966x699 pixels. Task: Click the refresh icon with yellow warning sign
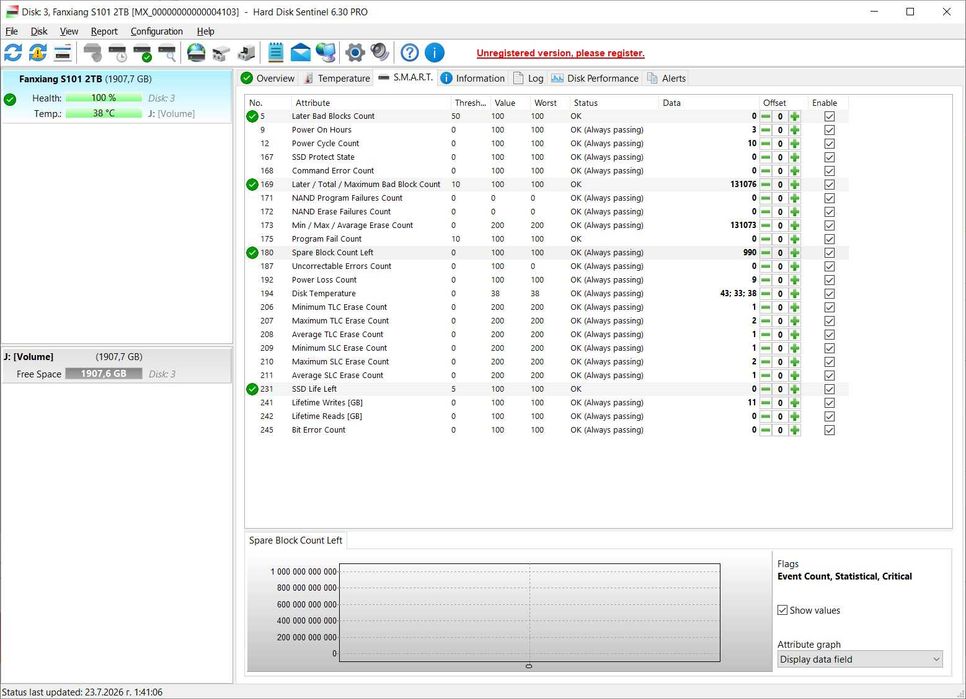coord(38,53)
